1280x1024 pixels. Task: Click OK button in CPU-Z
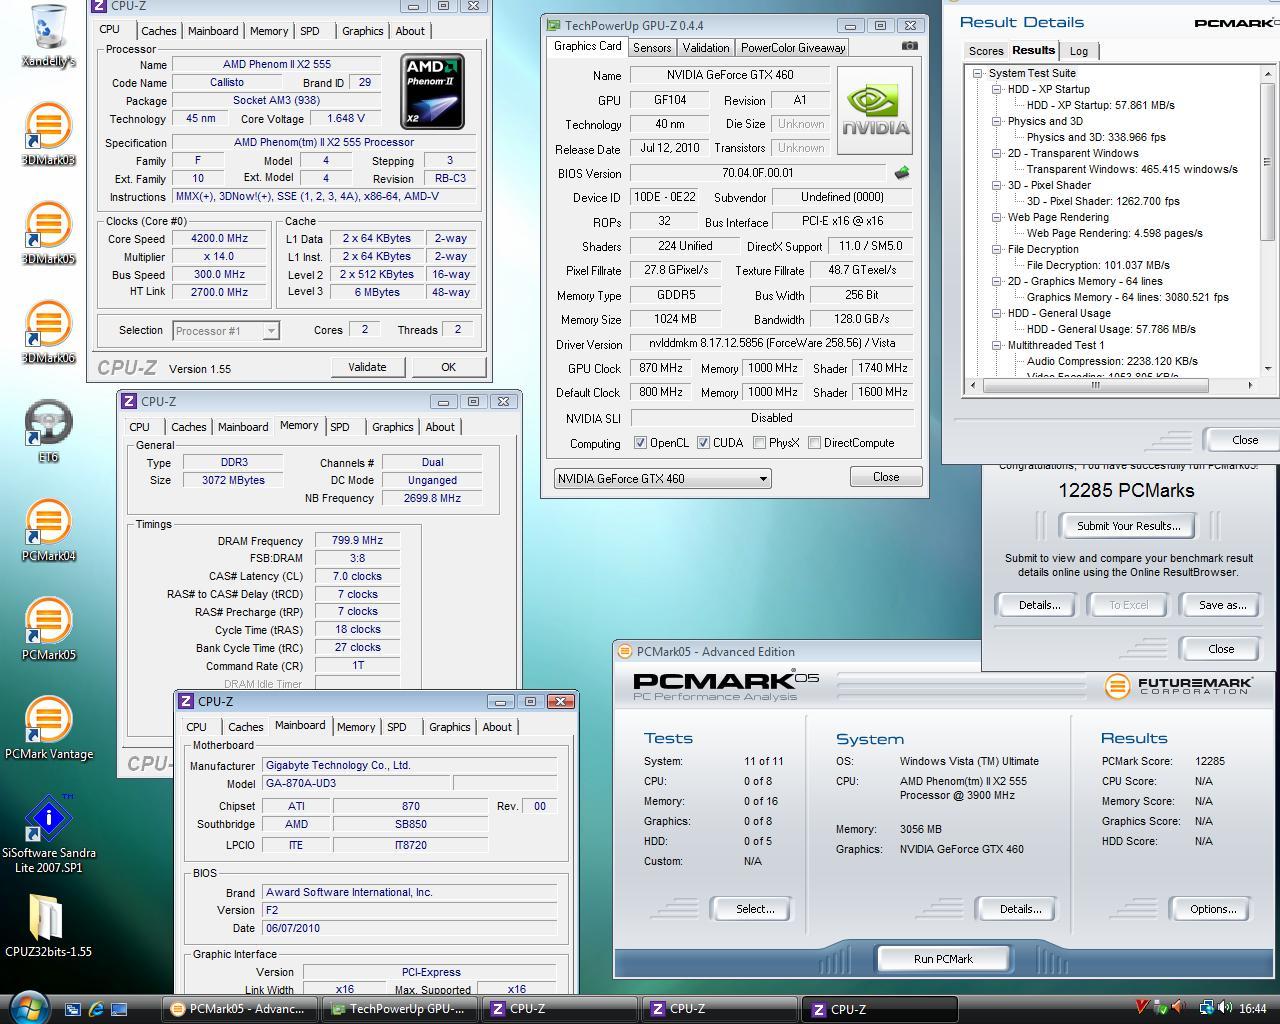(448, 367)
